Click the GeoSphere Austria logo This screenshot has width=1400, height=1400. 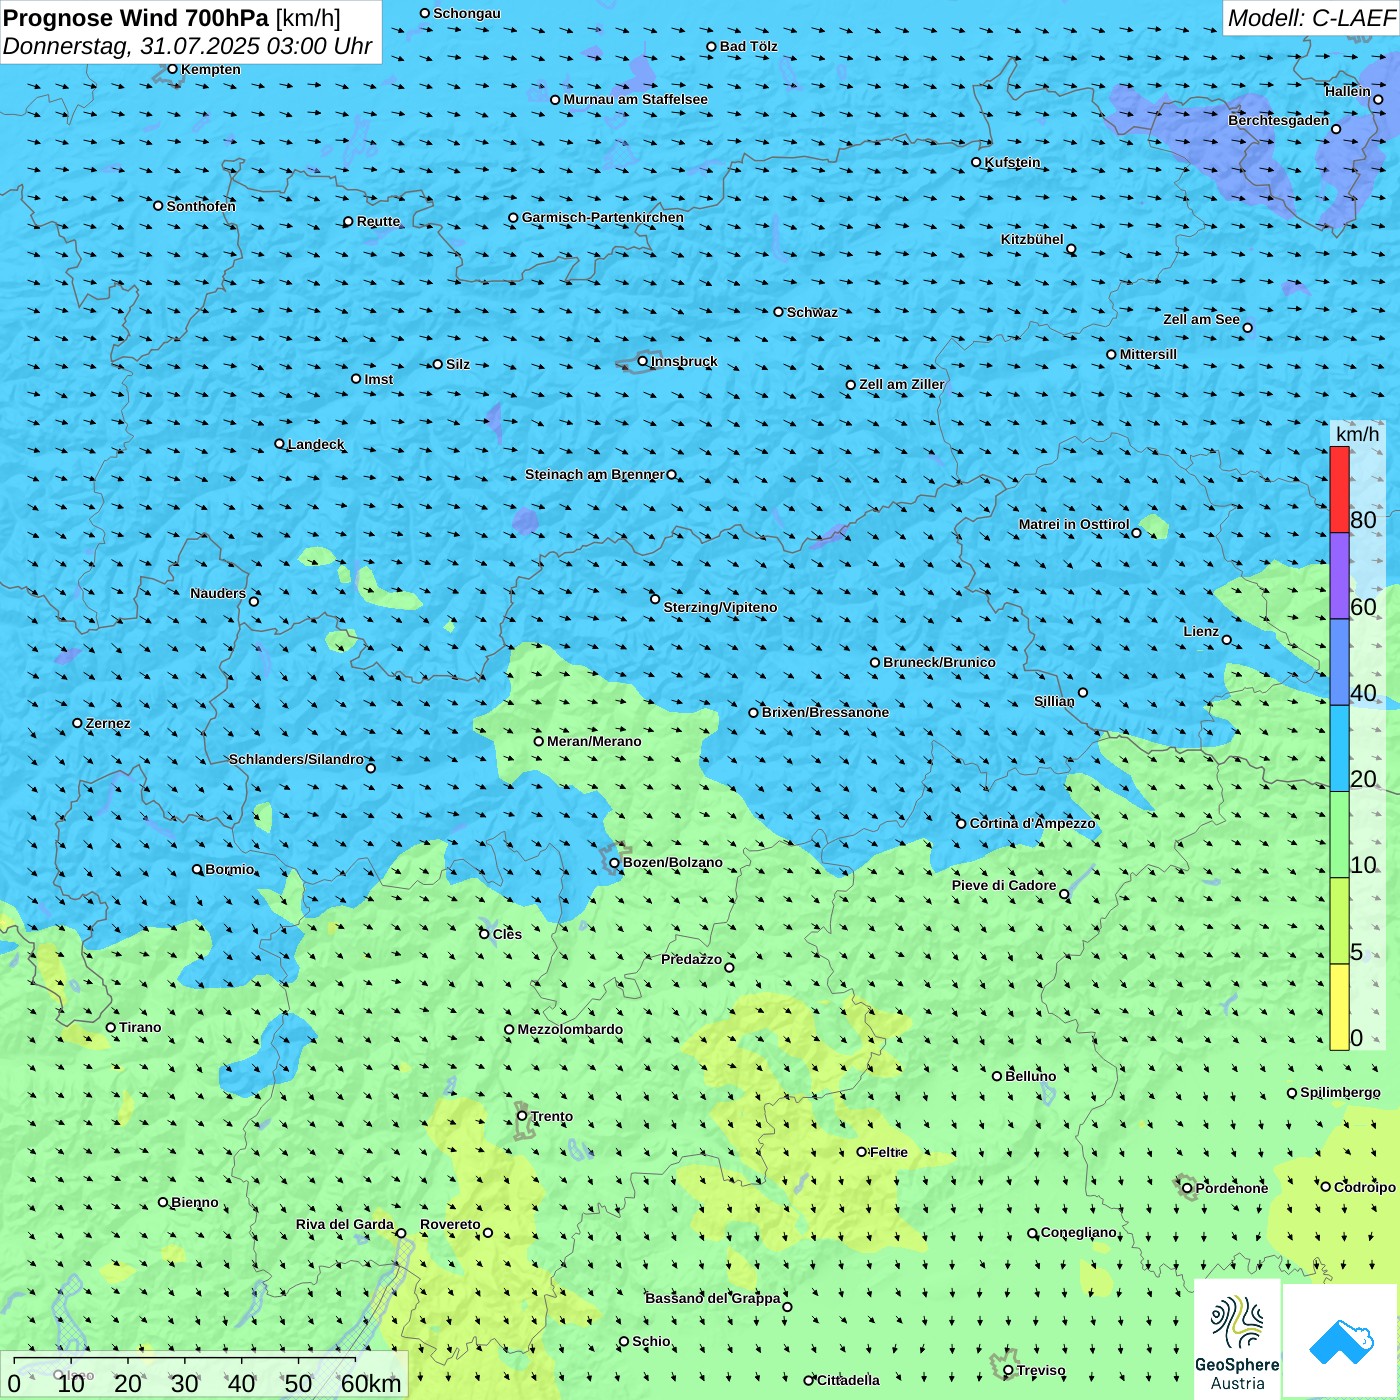(x=1237, y=1340)
